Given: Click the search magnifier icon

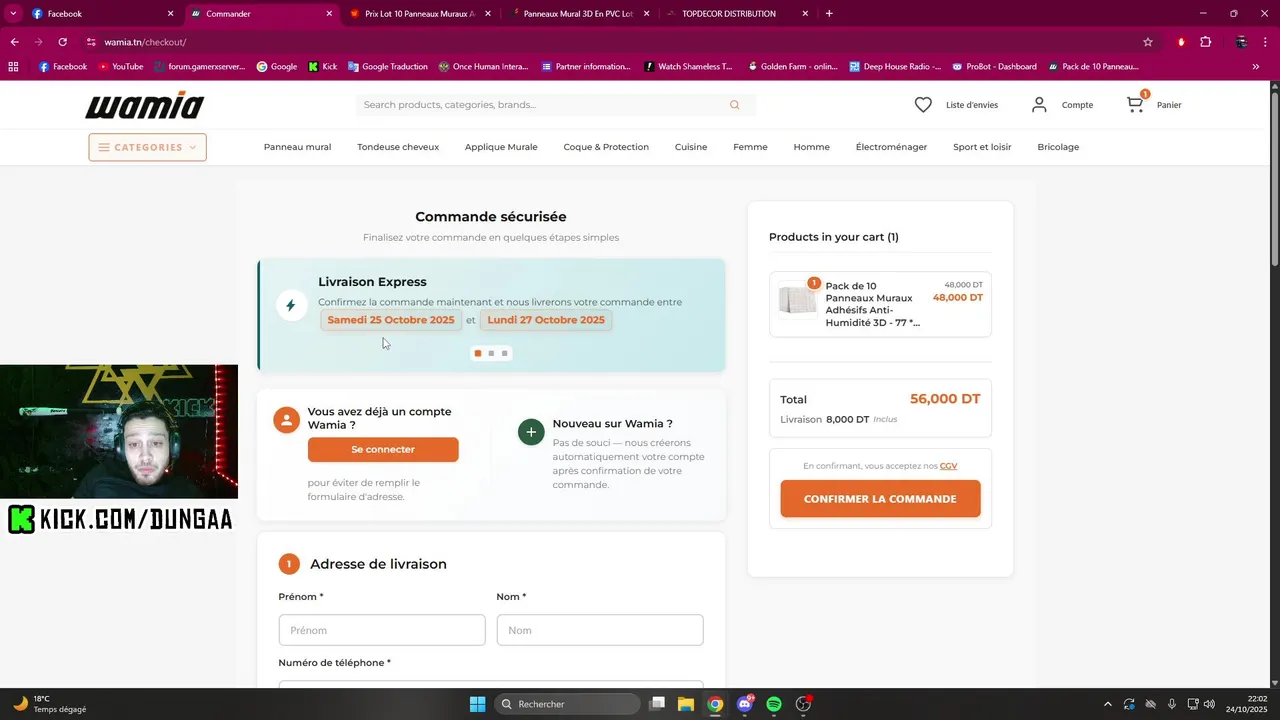Looking at the screenshot, I should (x=734, y=105).
